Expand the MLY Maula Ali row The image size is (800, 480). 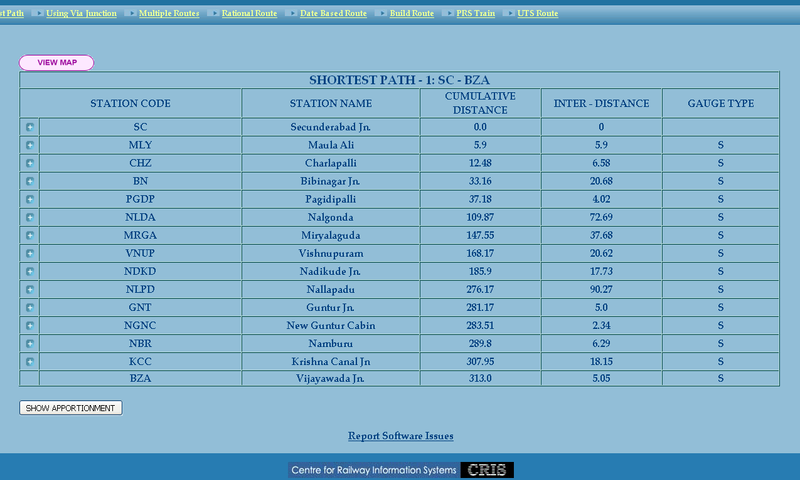30,145
